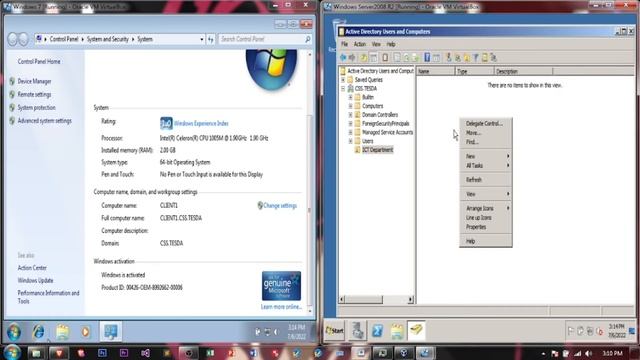The image size is (640, 360).
Task: Click the Create new user toolbar icon
Action: pos(449,58)
